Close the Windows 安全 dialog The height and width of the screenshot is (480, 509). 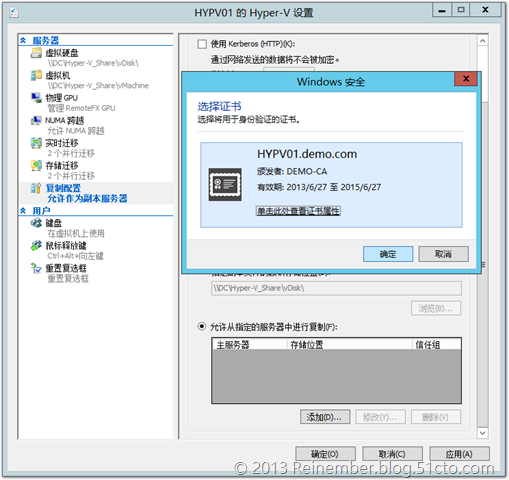(466, 79)
